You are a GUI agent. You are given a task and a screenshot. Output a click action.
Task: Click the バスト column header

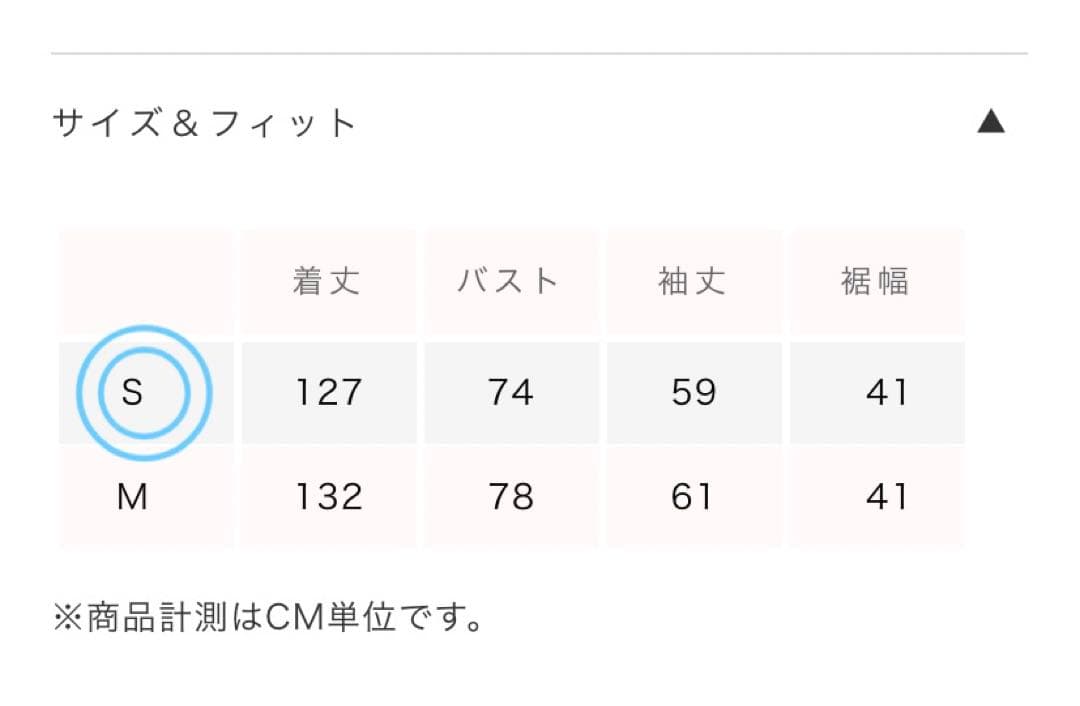point(509,282)
